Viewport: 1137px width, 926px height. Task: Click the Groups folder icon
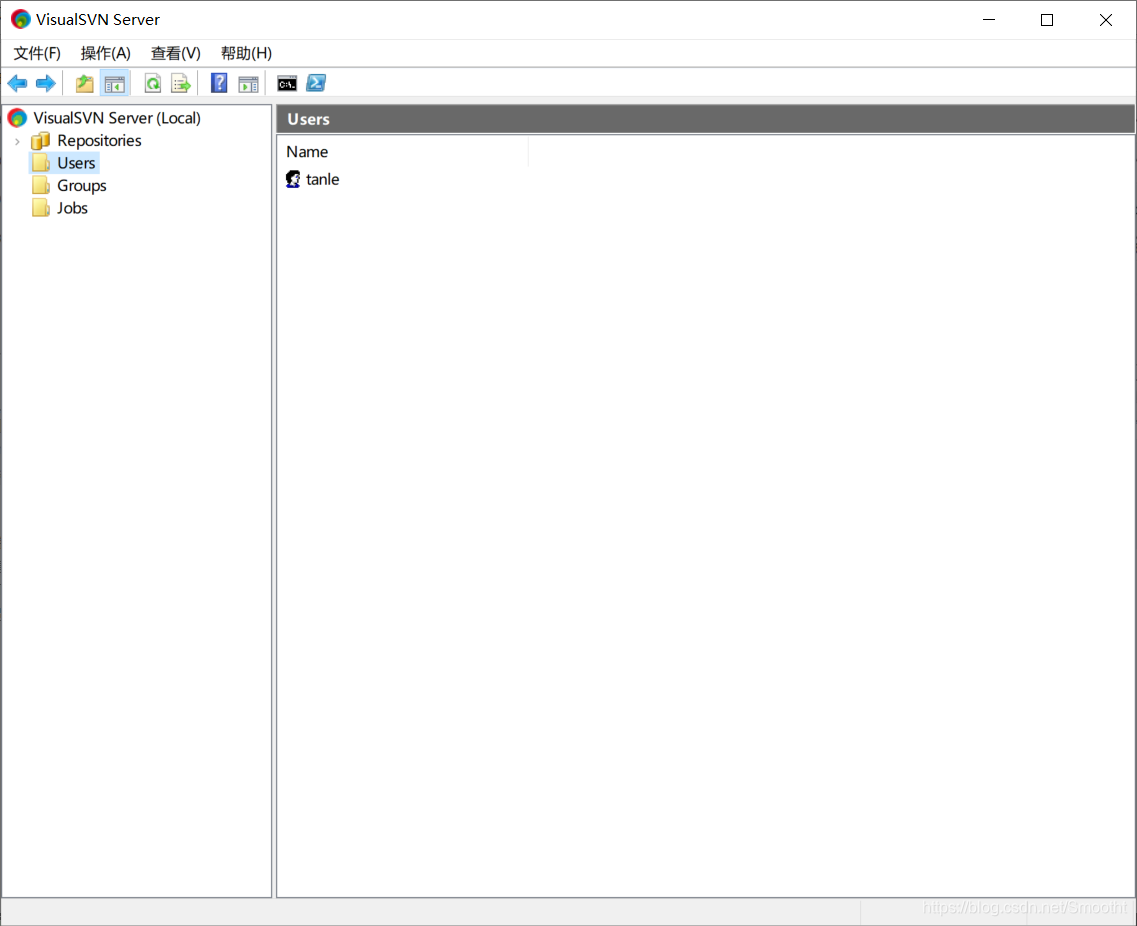pos(41,186)
